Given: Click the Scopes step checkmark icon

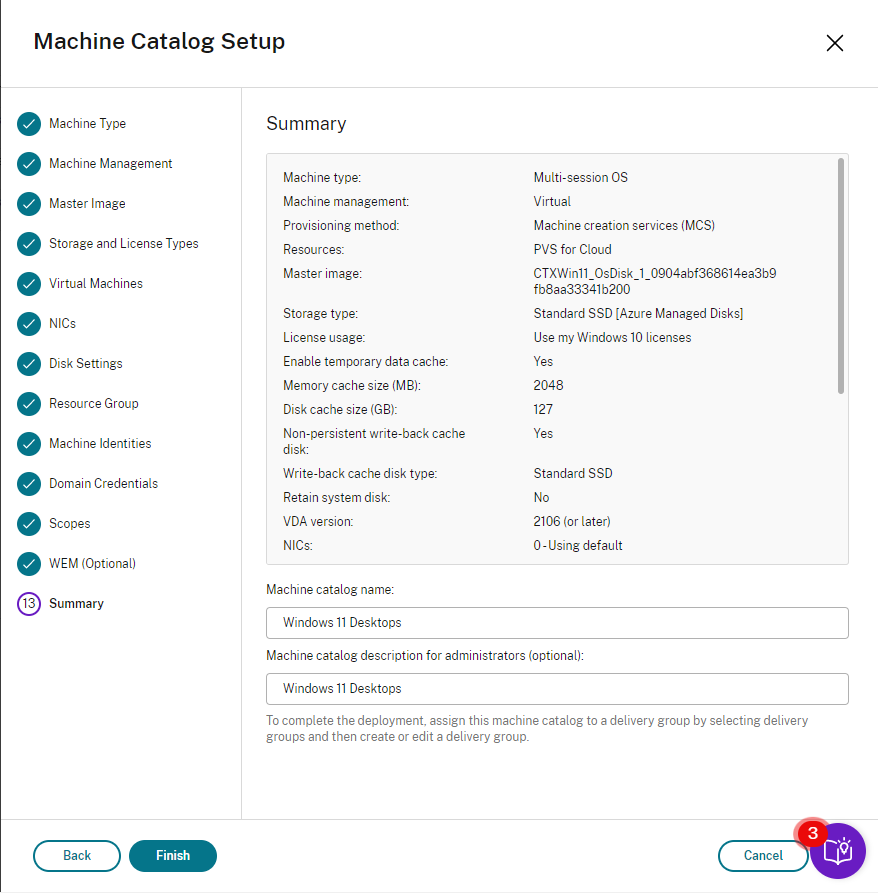Looking at the screenshot, I should point(29,524).
